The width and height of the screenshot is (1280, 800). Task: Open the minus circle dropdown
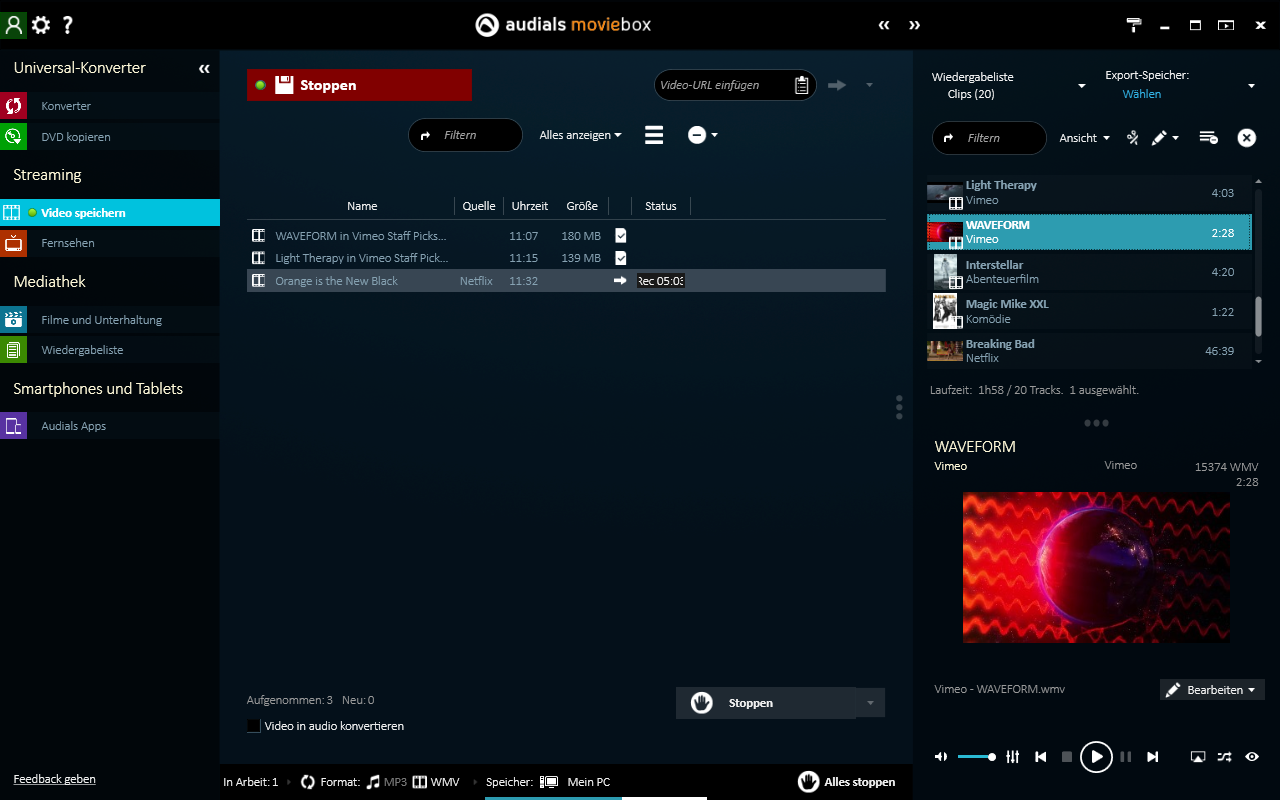point(703,135)
